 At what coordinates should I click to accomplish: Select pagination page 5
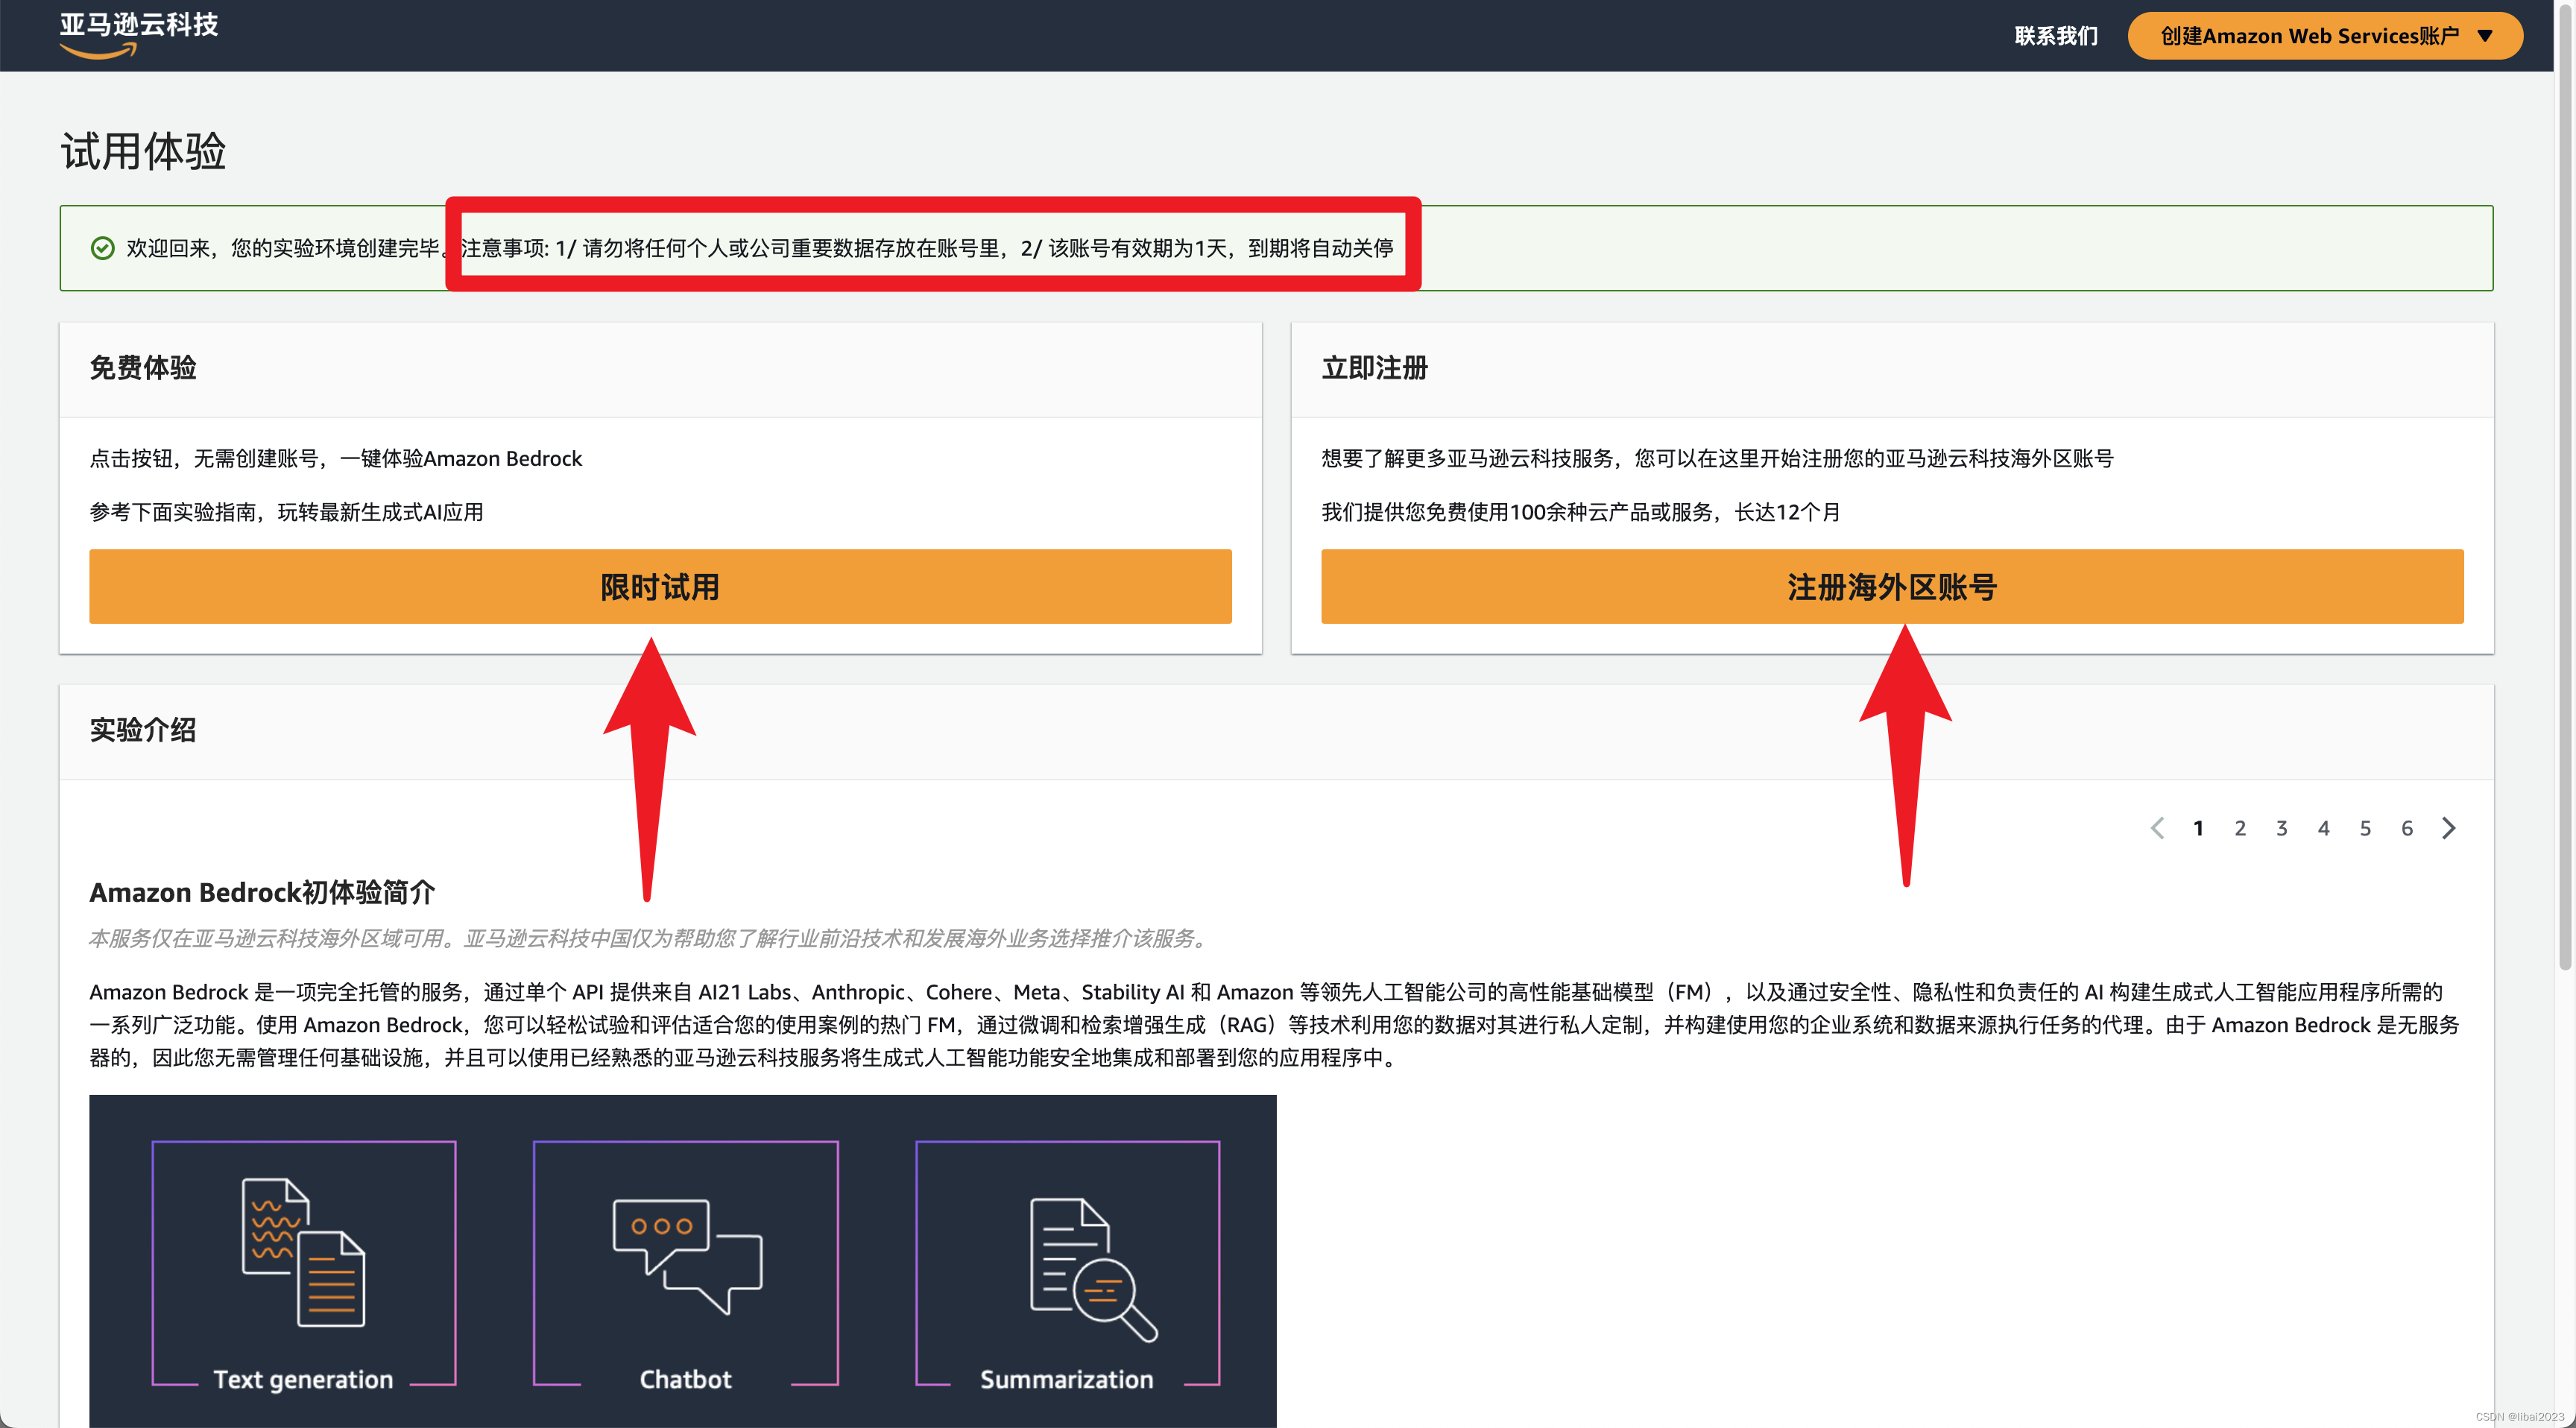point(2365,828)
